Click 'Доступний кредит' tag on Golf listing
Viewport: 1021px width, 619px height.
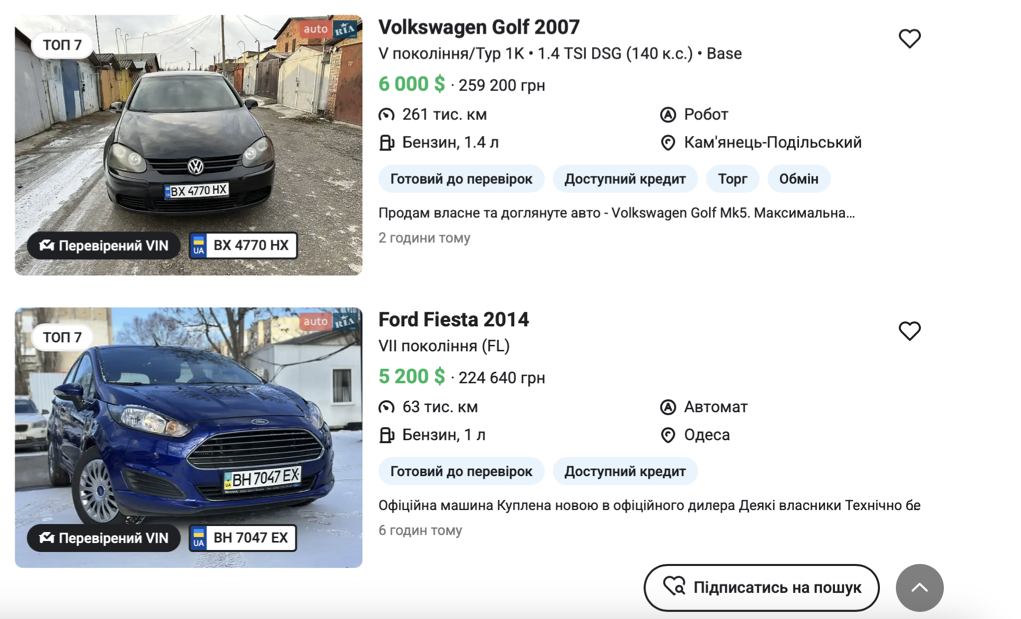pos(625,179)
